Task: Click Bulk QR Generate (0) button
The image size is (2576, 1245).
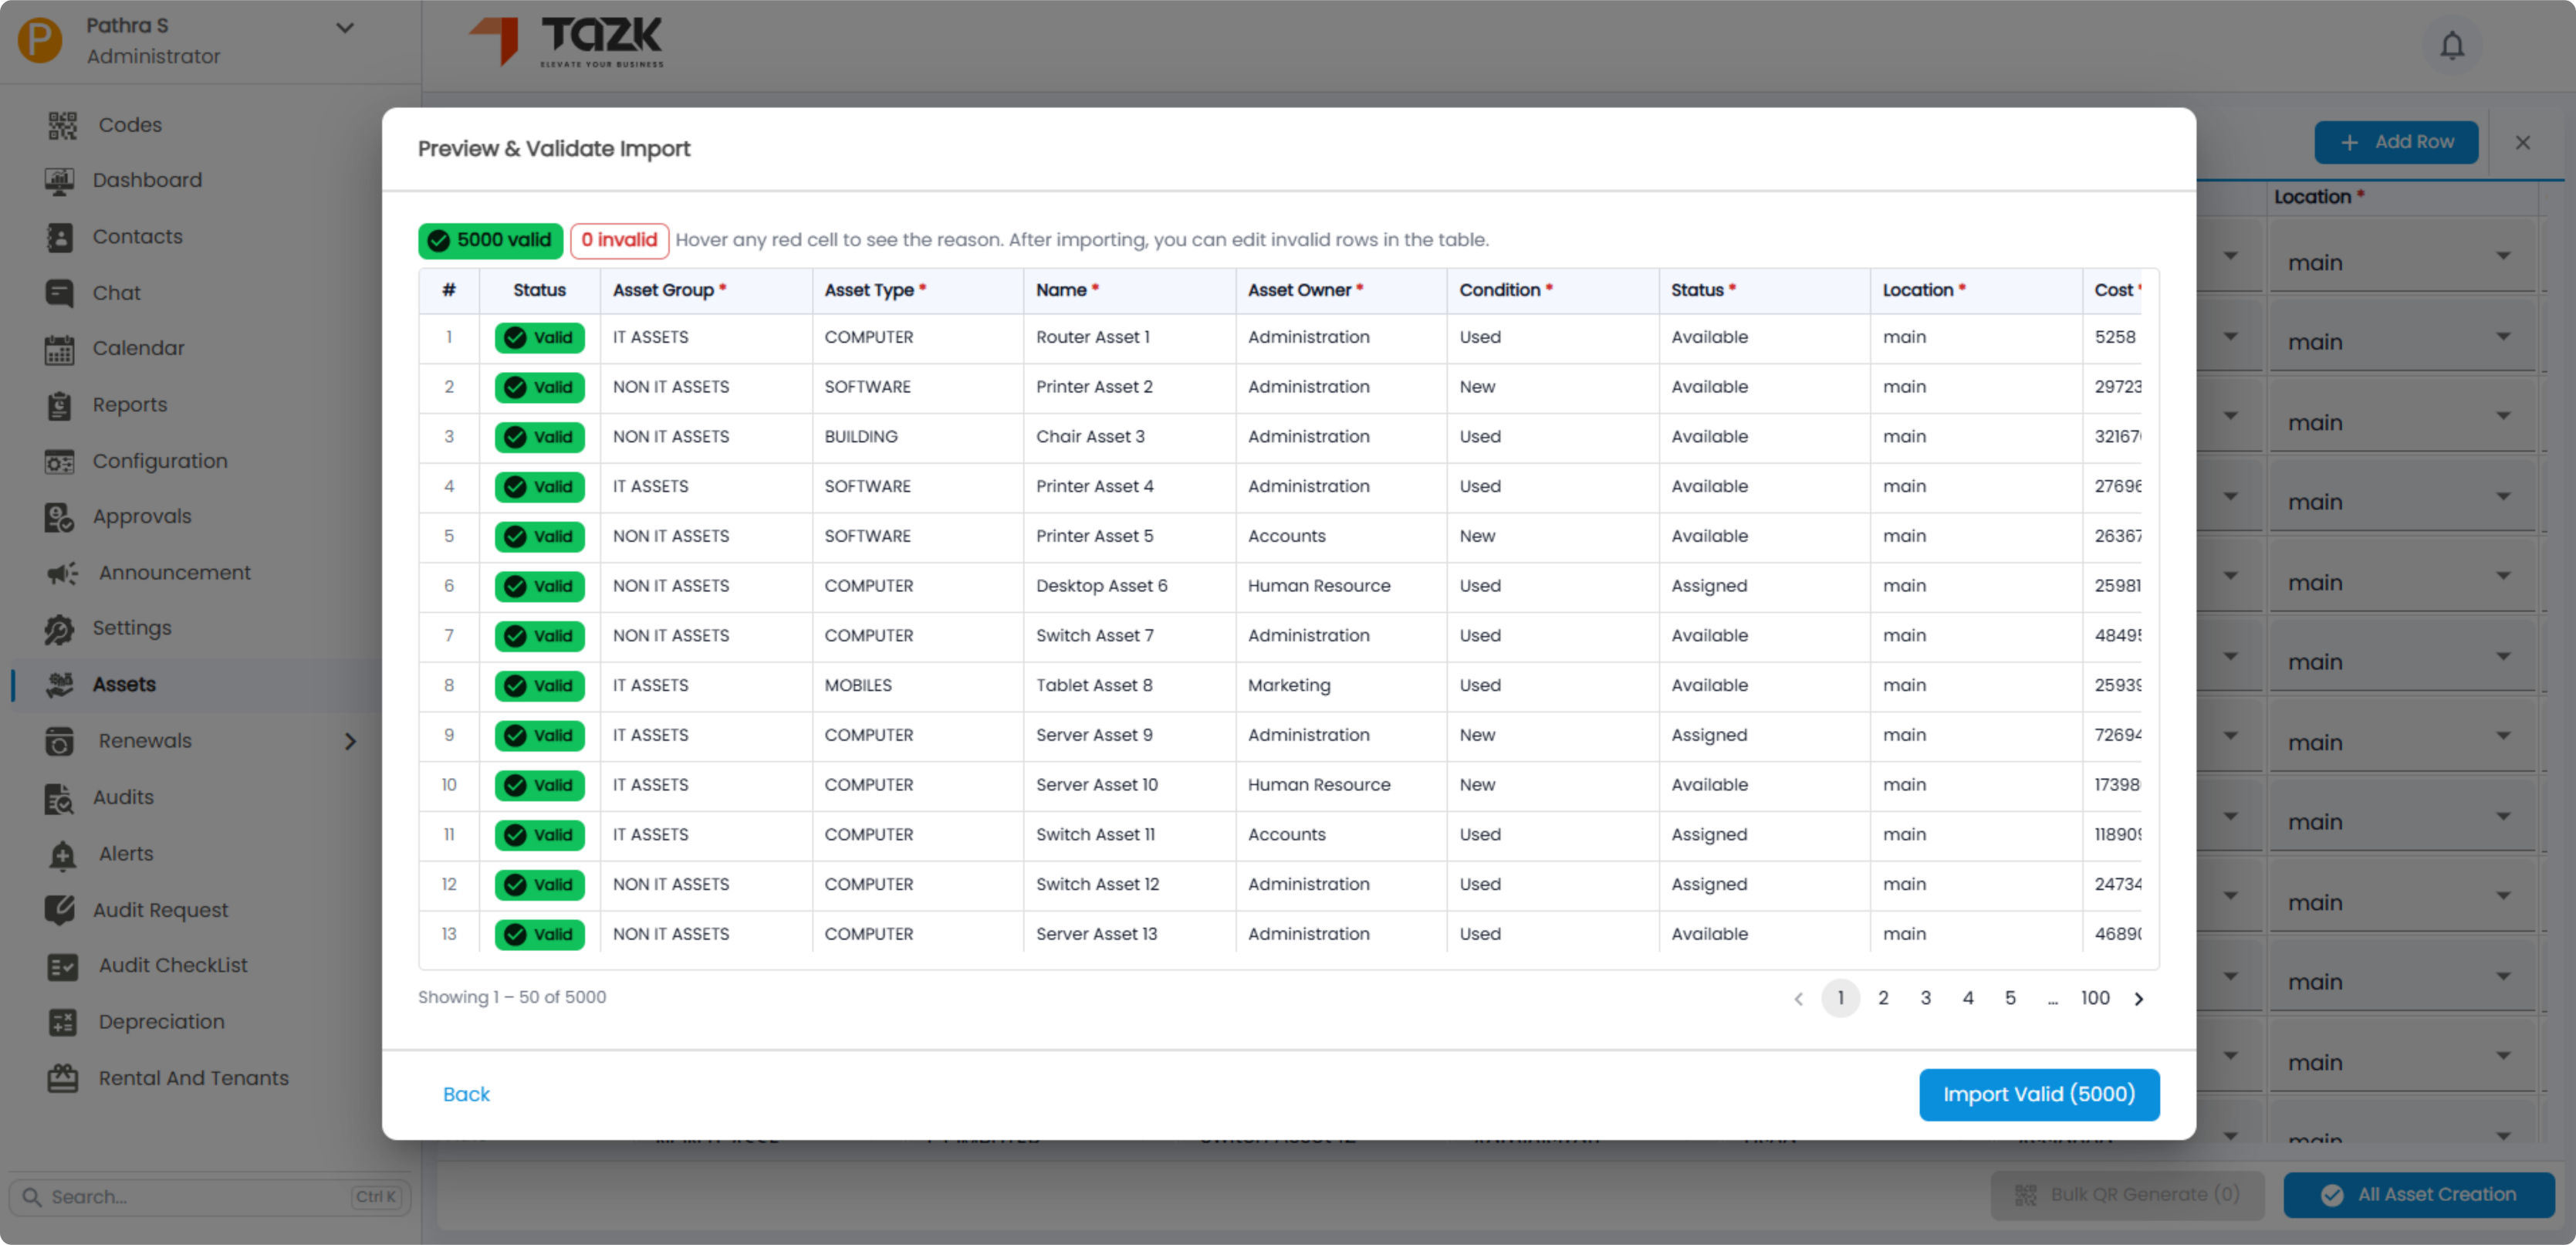Action: (2127, 1195)
